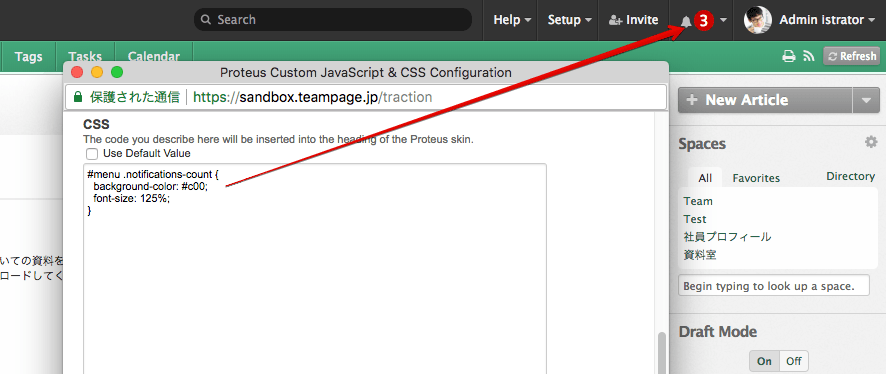The height and width of the screenshot is (374, 886).
Task: Click the Refresh button
Action: [x=852, y=56]
